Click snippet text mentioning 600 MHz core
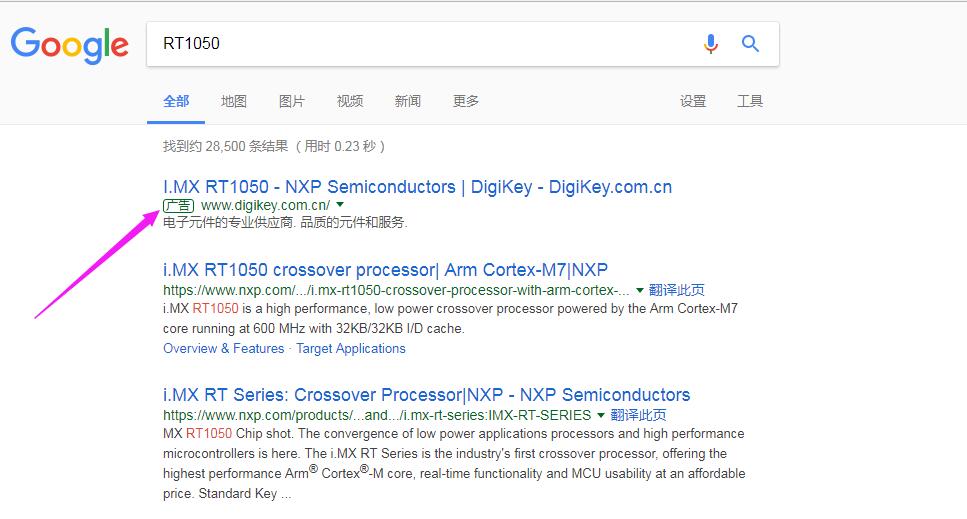This screenshot has height=519, width=967. tap(450, 318)
